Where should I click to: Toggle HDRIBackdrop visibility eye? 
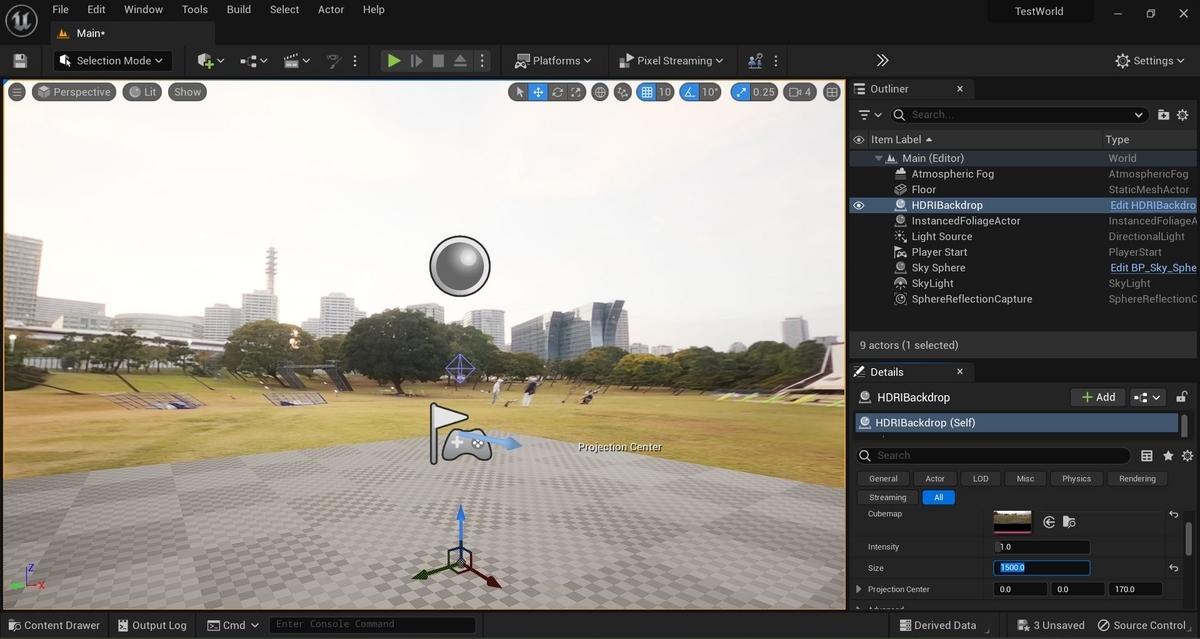pyautogui.click(x=858, y=205)
